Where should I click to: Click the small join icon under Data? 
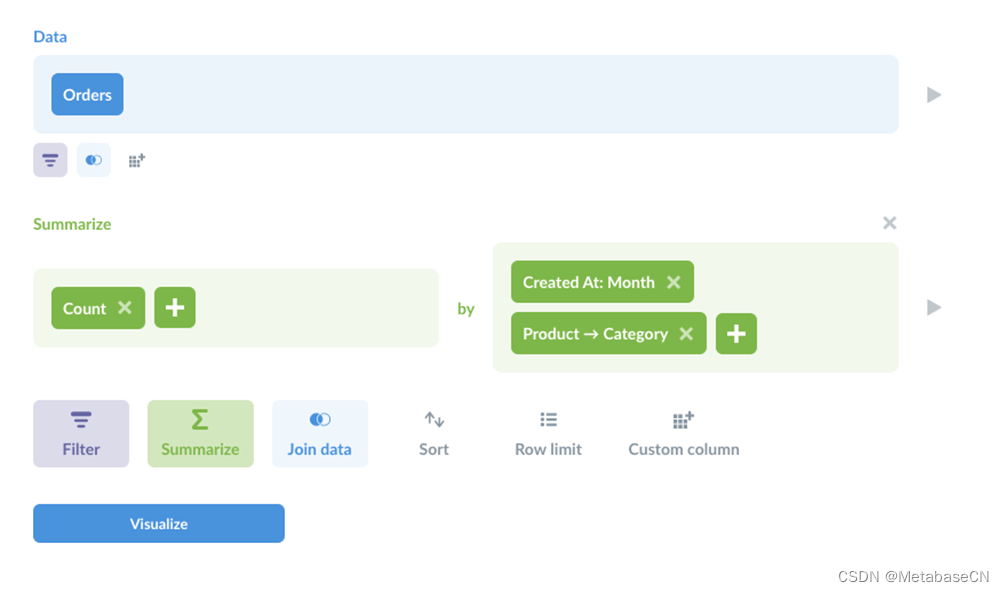(93, 160)
